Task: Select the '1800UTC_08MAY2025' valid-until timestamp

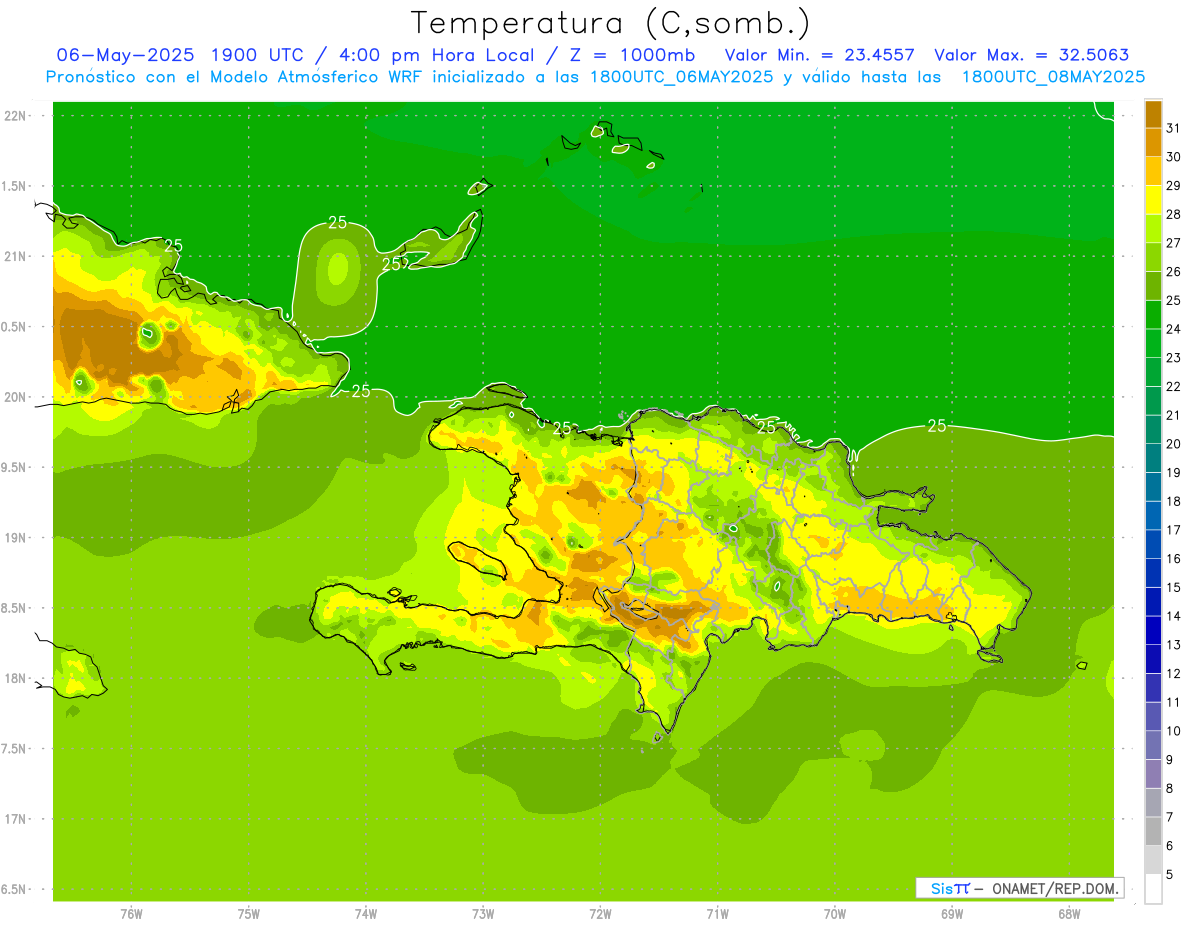Action: tap(1053, 77)
